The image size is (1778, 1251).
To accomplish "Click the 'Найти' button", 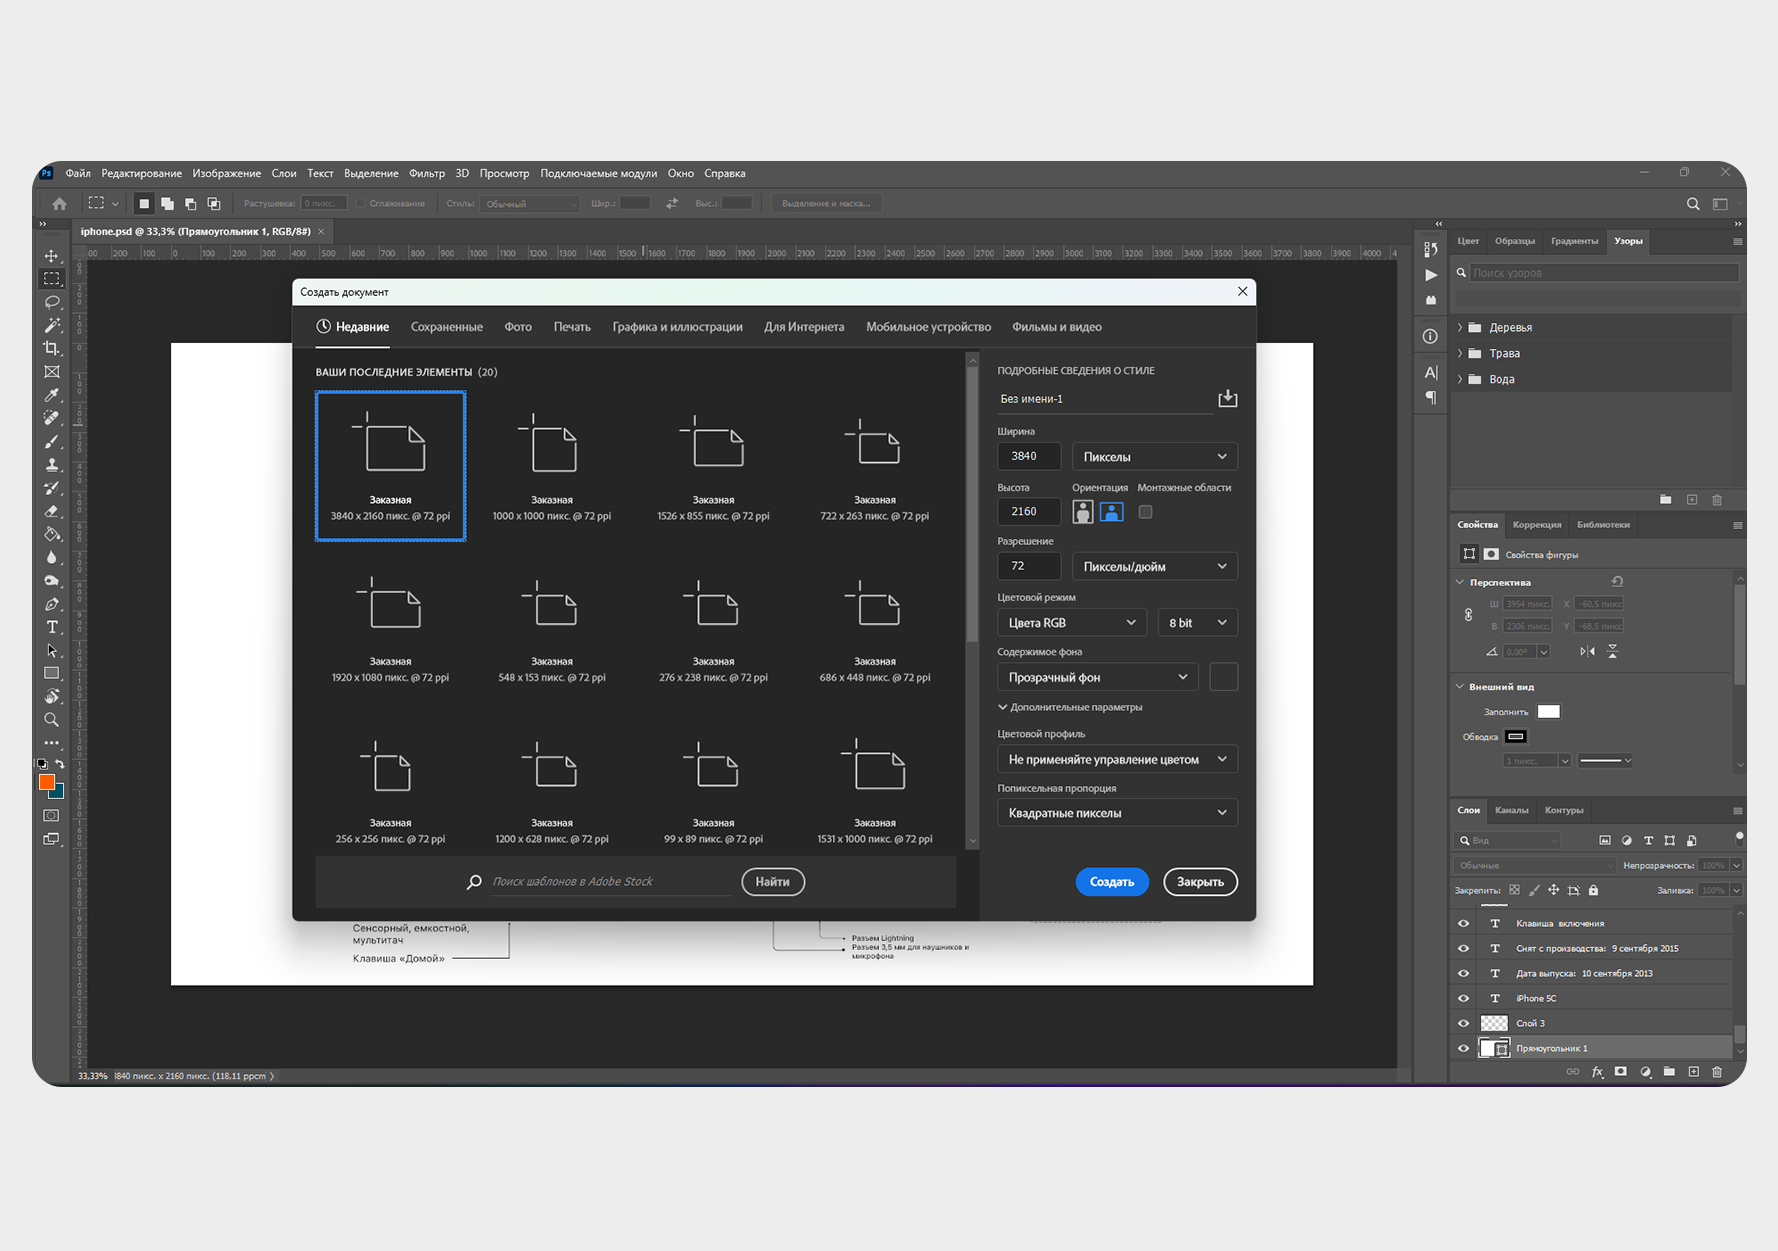I will coord(772,882).
